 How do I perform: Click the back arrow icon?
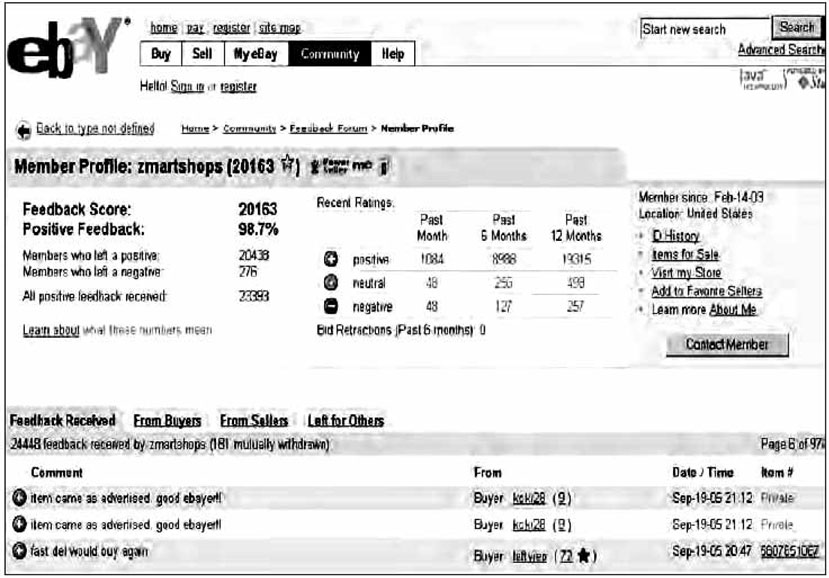point(23,129)
